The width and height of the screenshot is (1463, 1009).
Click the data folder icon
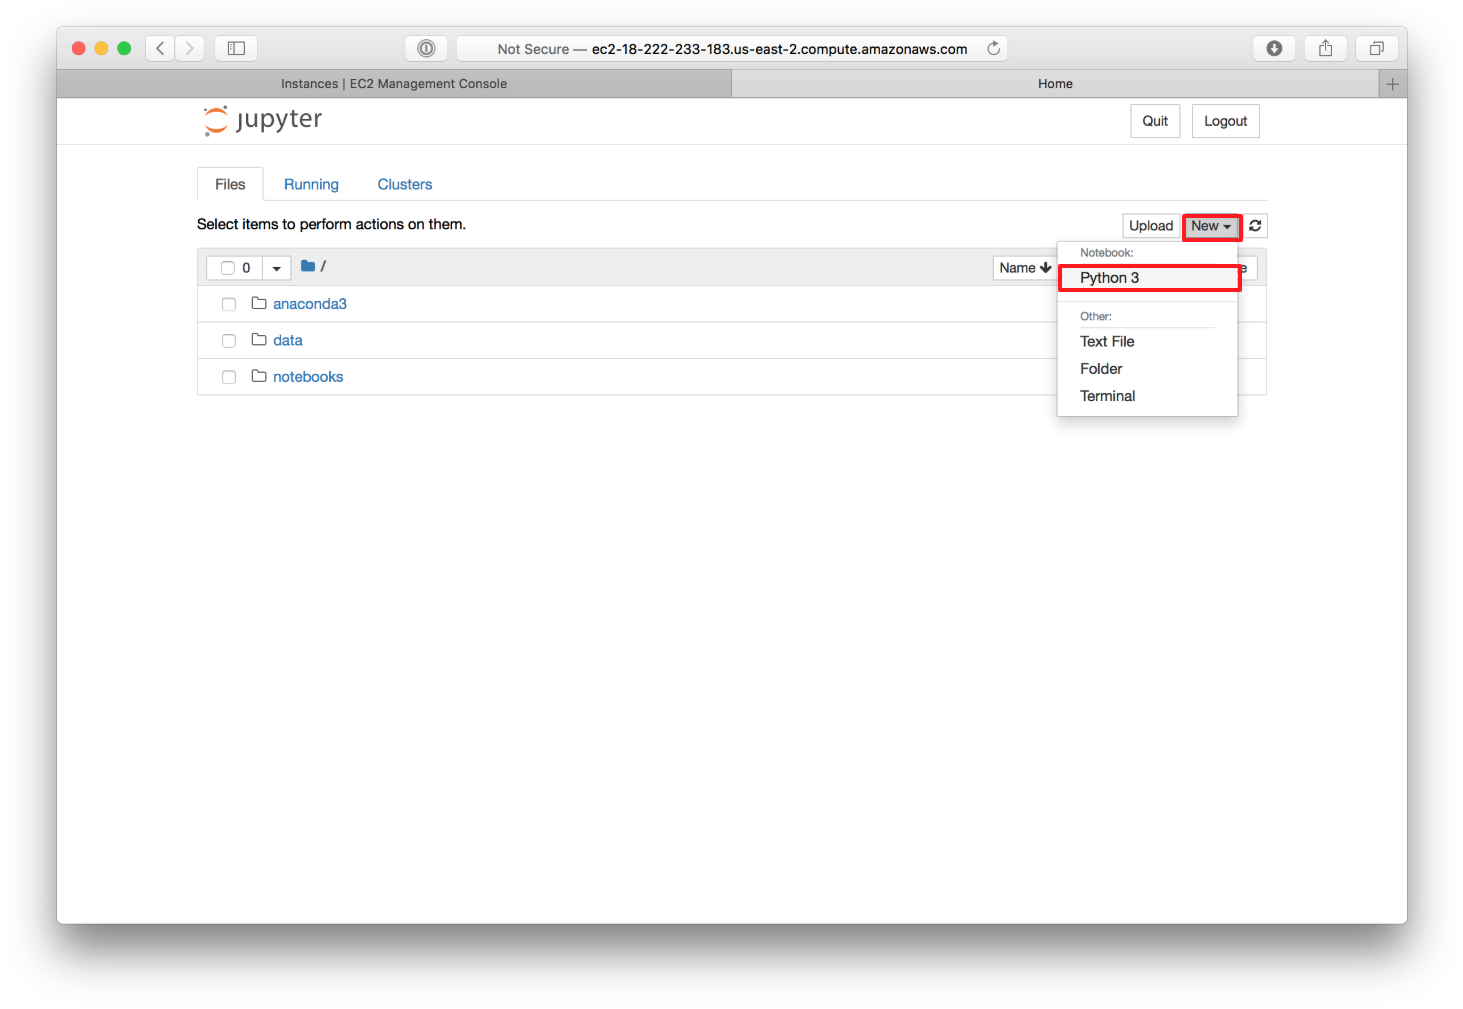259,340
